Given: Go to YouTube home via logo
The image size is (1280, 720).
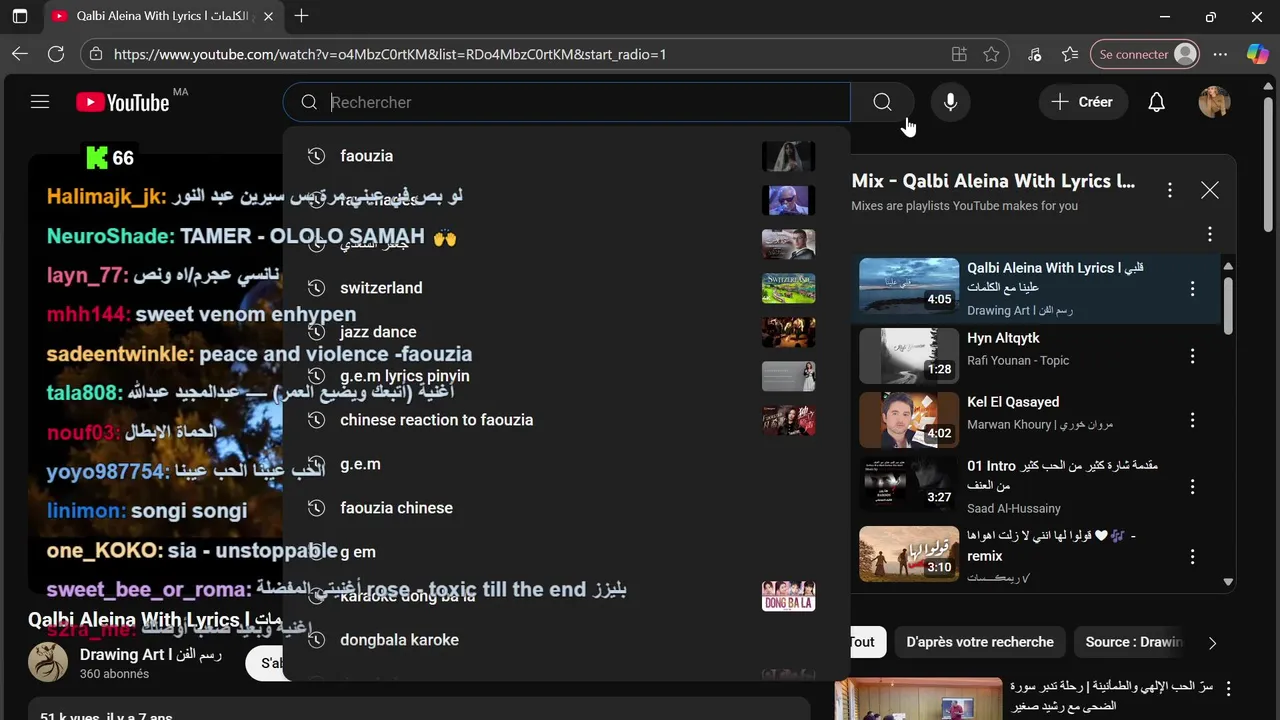Looking at the screenshot, I should coord(122,102).
